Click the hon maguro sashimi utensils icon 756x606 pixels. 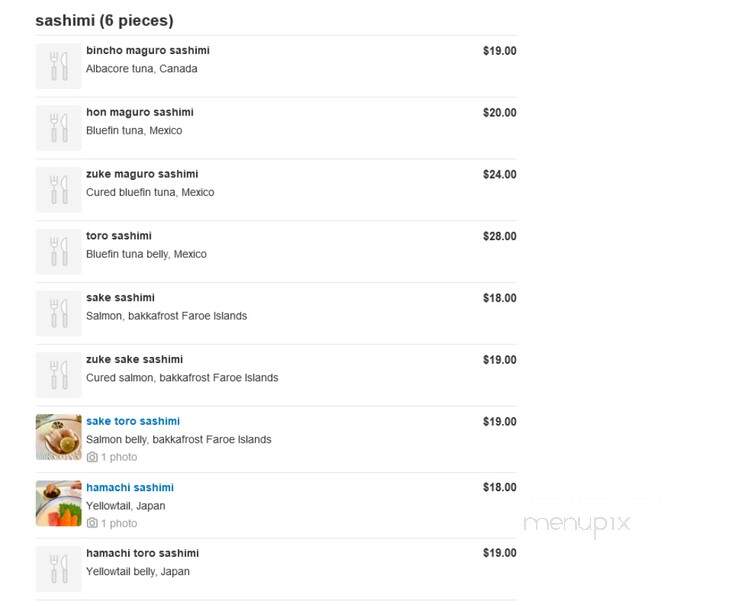[x=58, y=128]
